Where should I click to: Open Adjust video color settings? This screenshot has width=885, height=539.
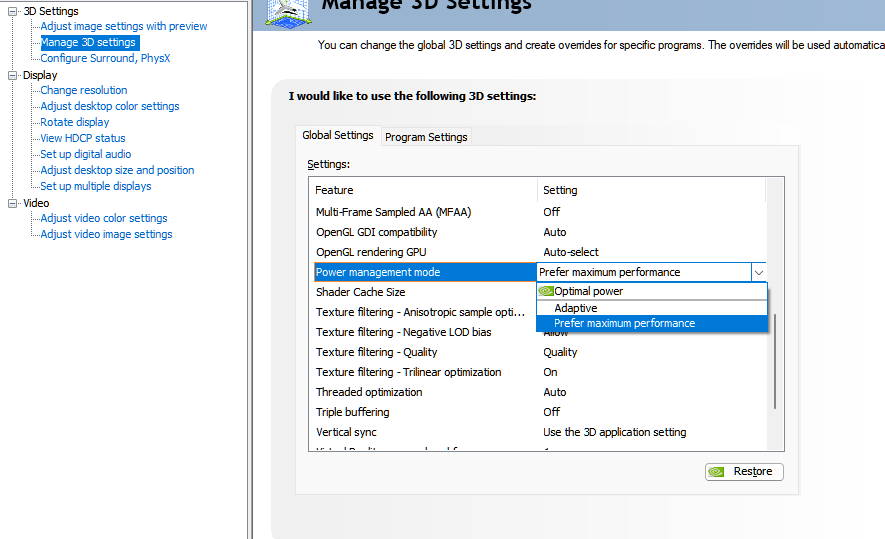click(104, 218)
